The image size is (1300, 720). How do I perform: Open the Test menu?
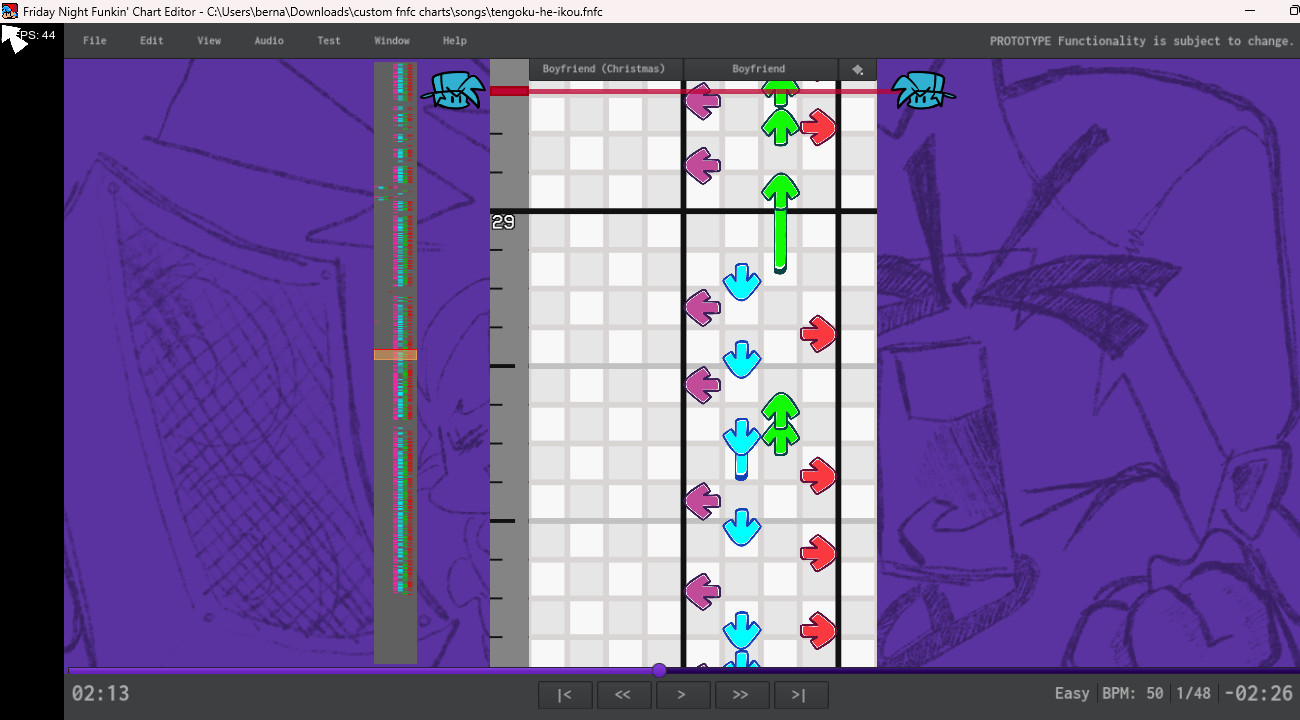point(329,41)
